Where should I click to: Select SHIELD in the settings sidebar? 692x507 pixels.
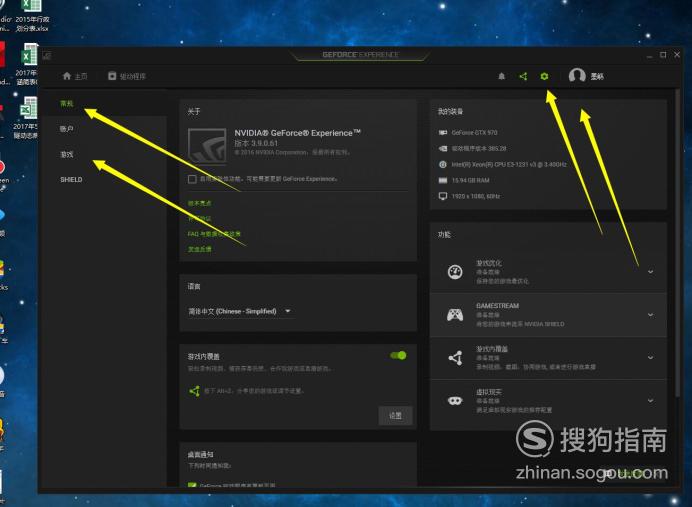(71, 180)
